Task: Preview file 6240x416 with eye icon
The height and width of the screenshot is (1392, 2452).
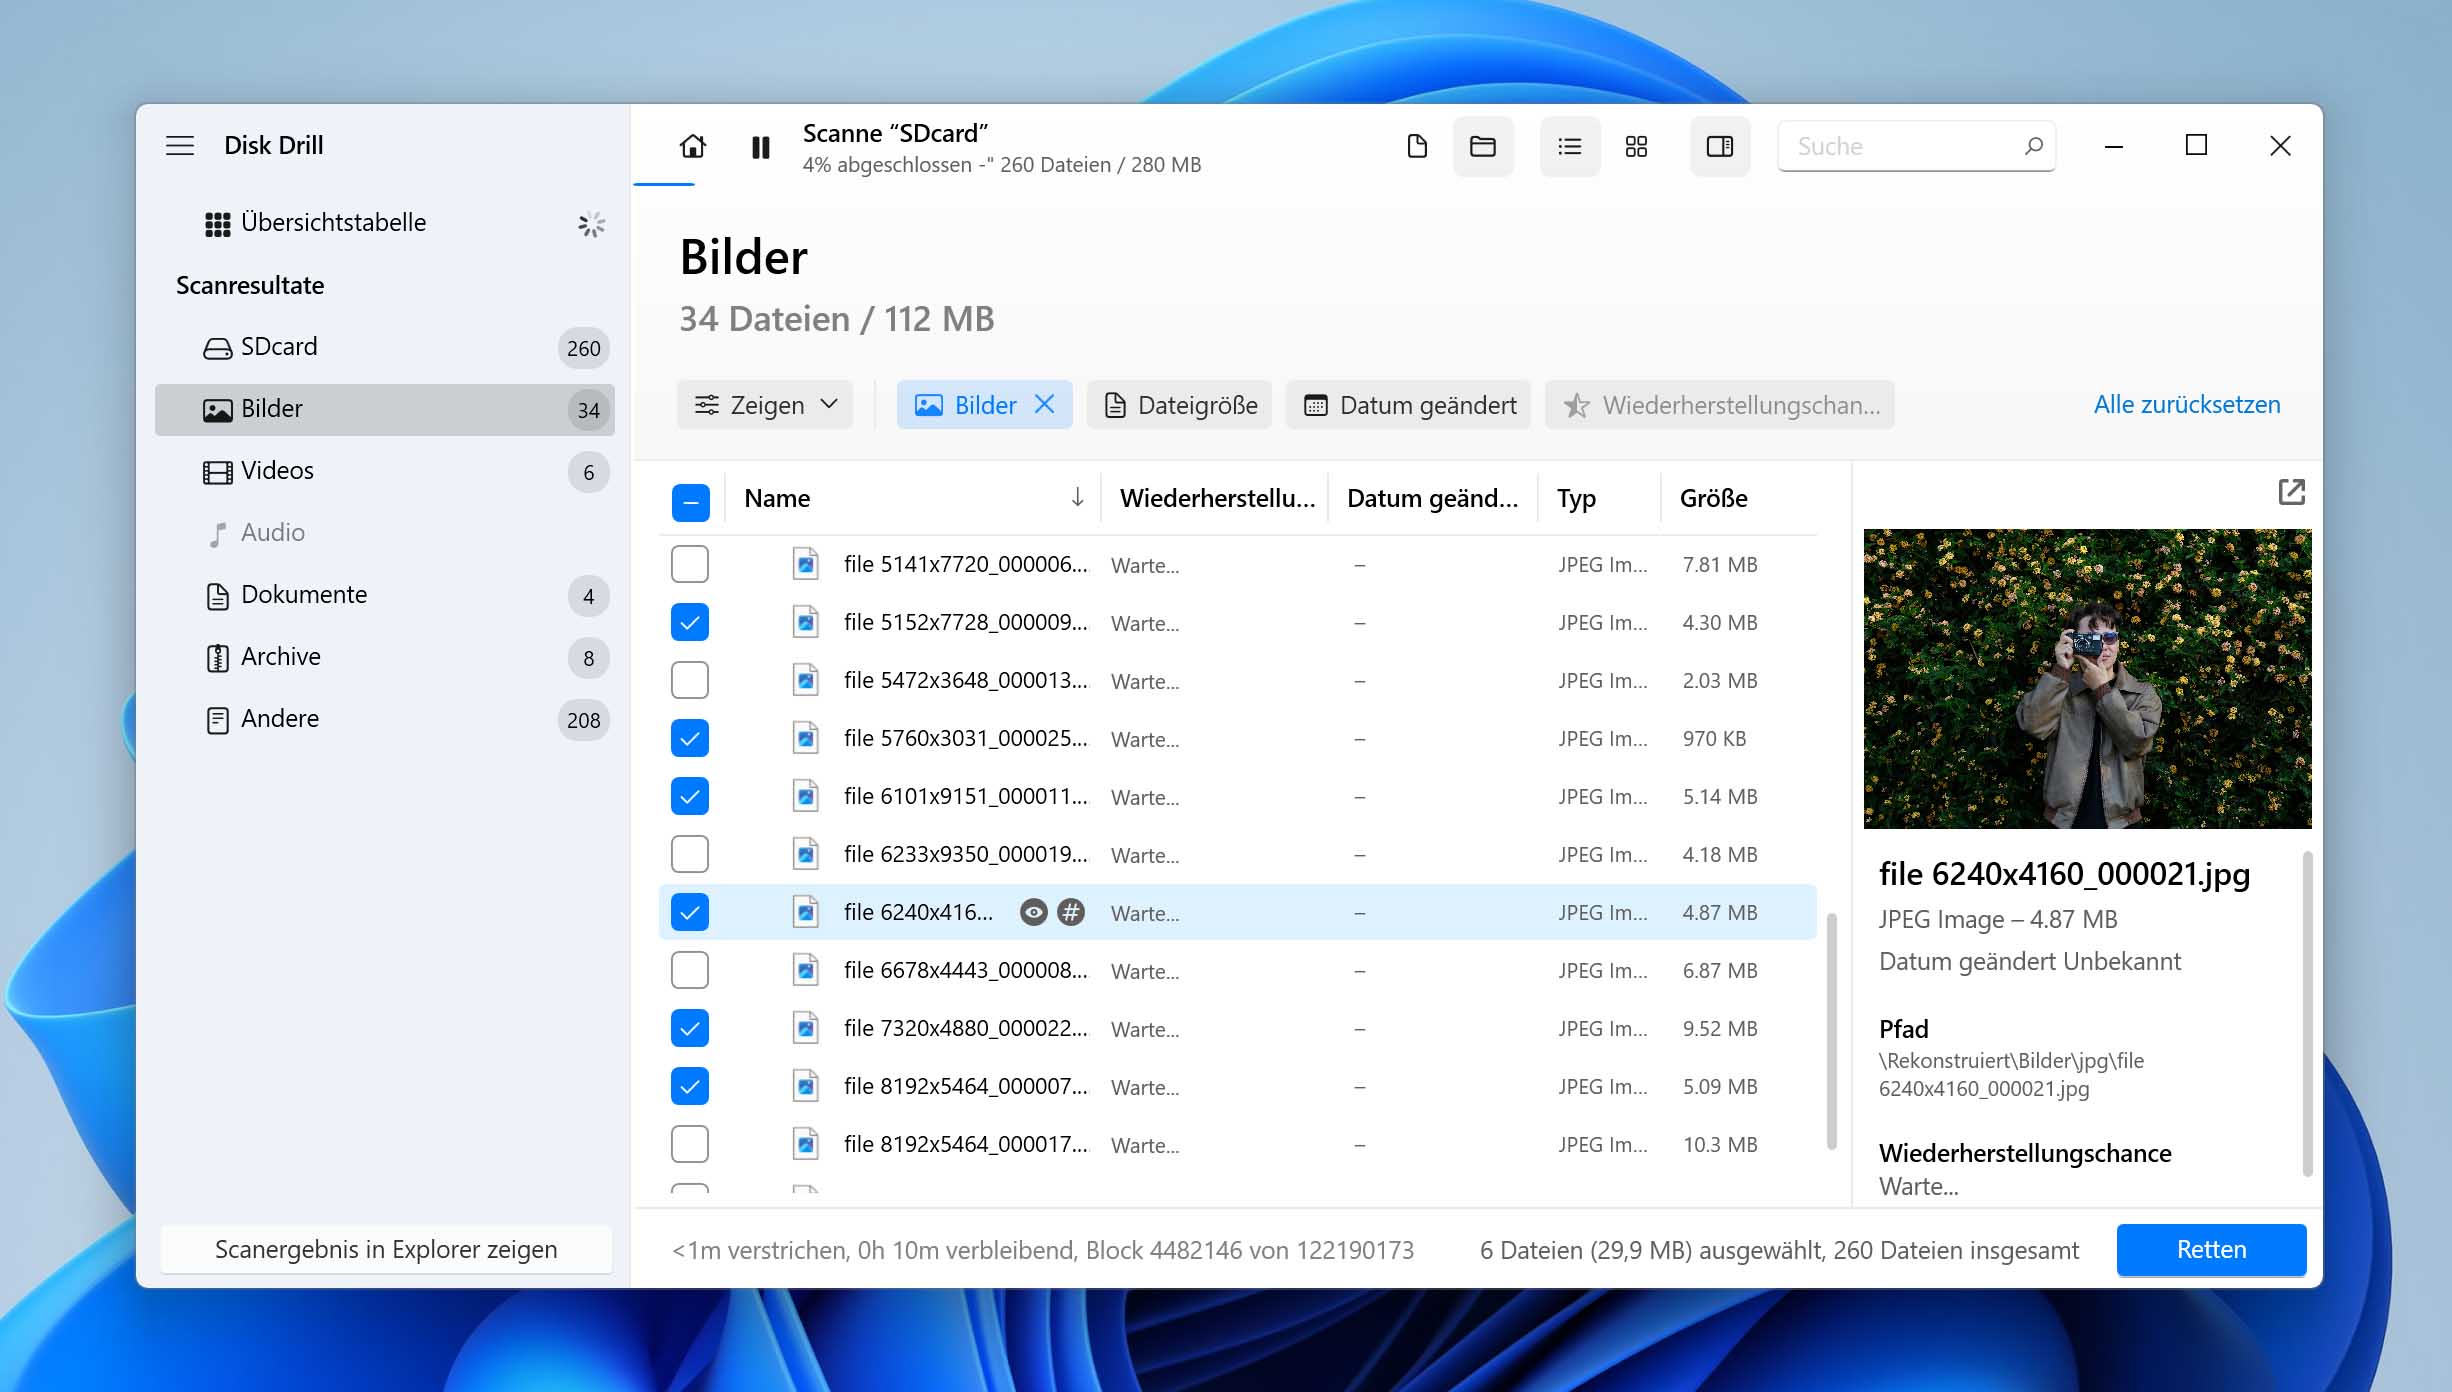Action: tap(1033, 912)
